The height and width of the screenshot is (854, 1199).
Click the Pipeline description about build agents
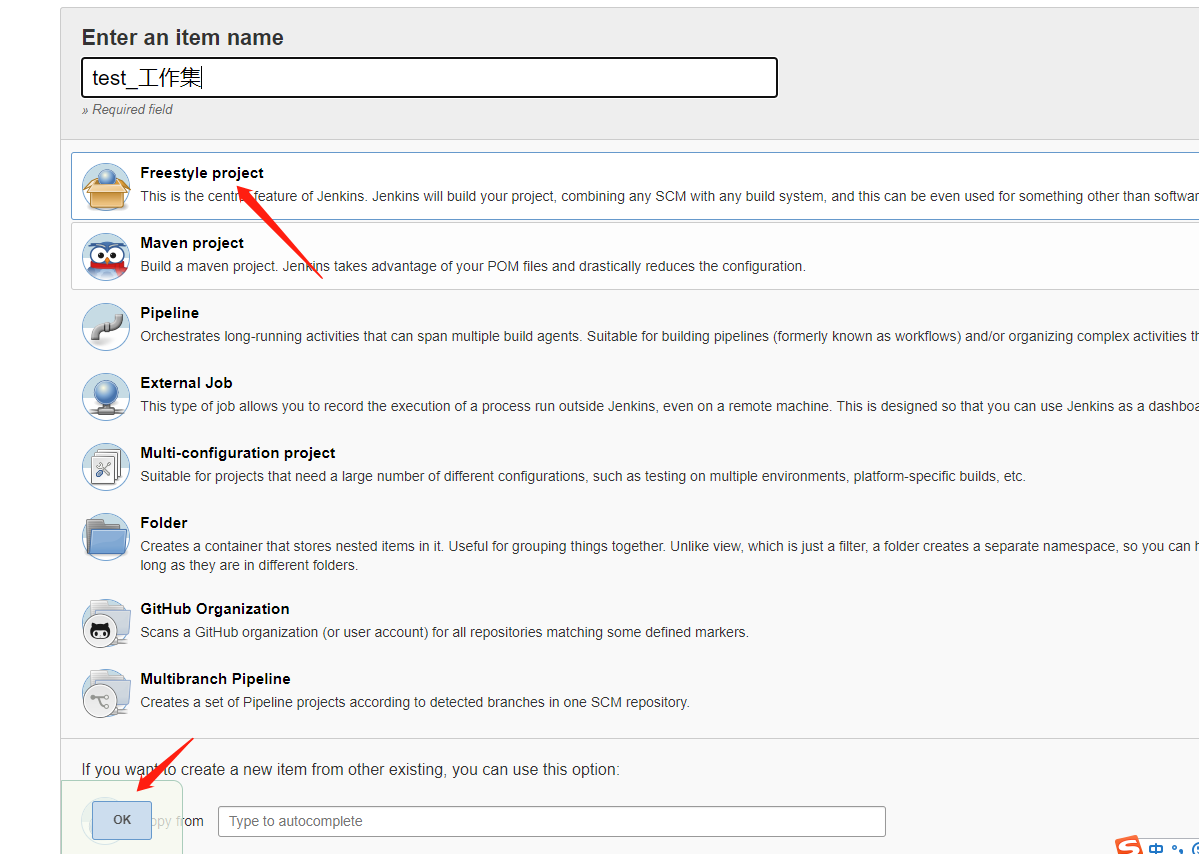pos(669,336)
